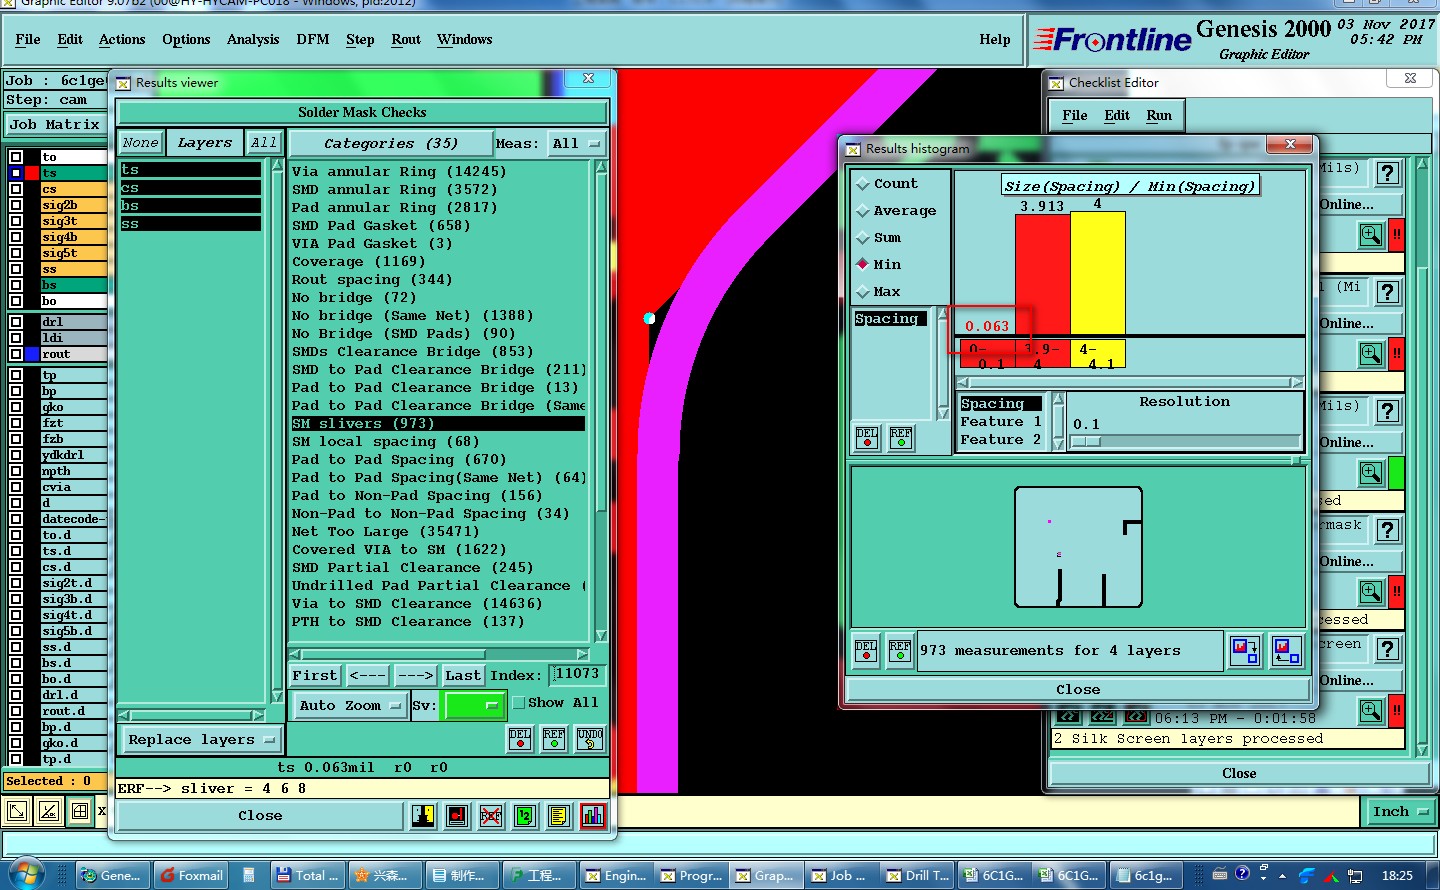Click top question mark icon in Checklist Editor
The height and width of the screenshot is (890, 1440).
pos(1387,173)
